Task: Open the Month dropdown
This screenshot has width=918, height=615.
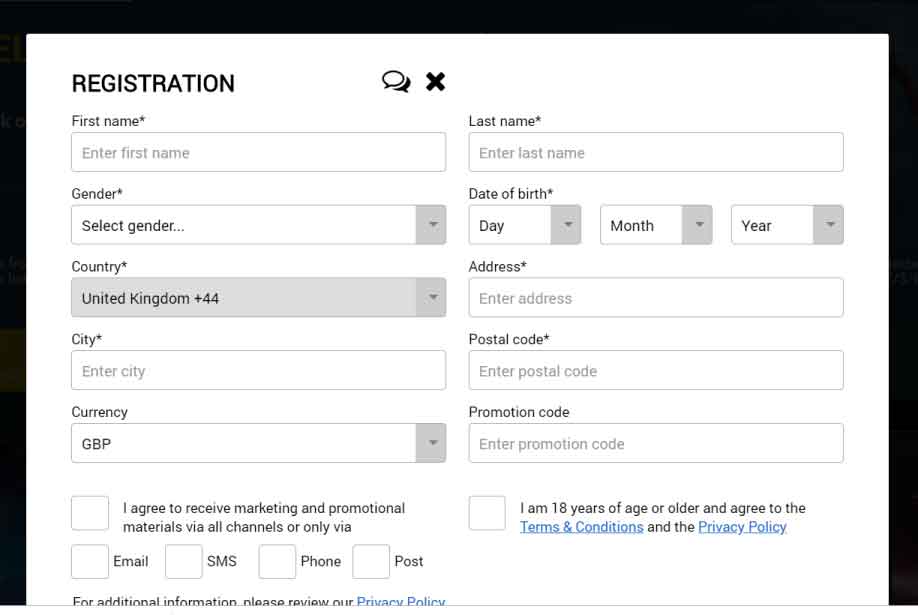Action: pos(656,225)
